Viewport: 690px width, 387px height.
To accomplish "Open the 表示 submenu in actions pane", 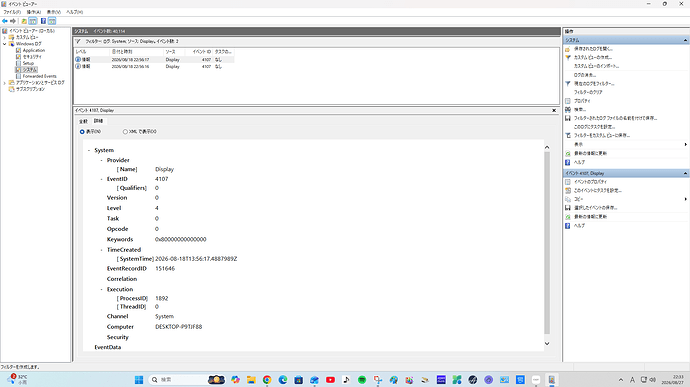I will pos(626,144).
